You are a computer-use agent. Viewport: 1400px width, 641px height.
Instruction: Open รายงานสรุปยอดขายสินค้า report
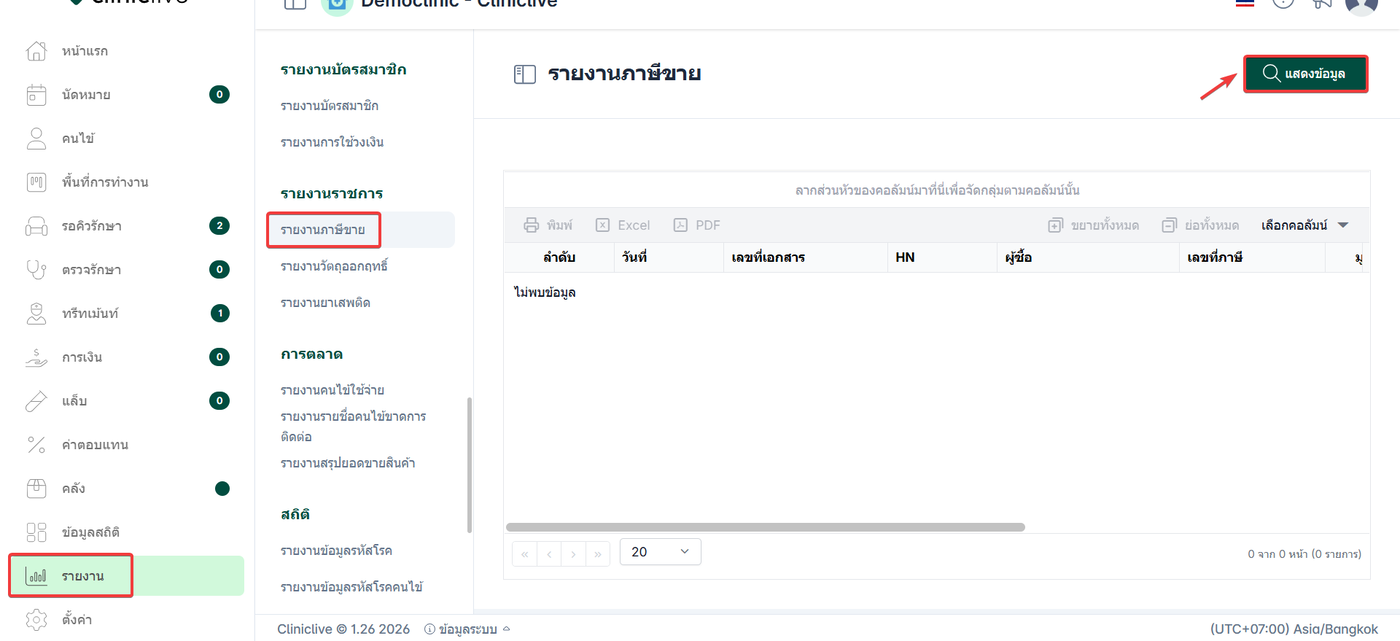[x=348, y=463]
